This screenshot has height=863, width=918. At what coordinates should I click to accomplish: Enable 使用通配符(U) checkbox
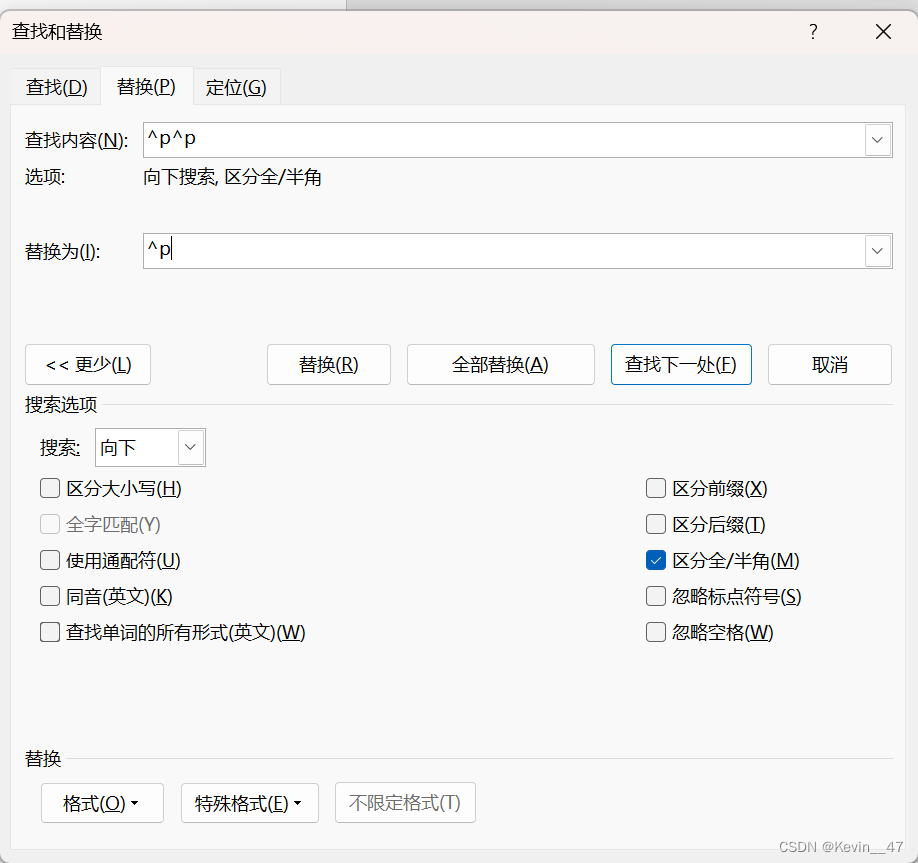tap(50, 560)
